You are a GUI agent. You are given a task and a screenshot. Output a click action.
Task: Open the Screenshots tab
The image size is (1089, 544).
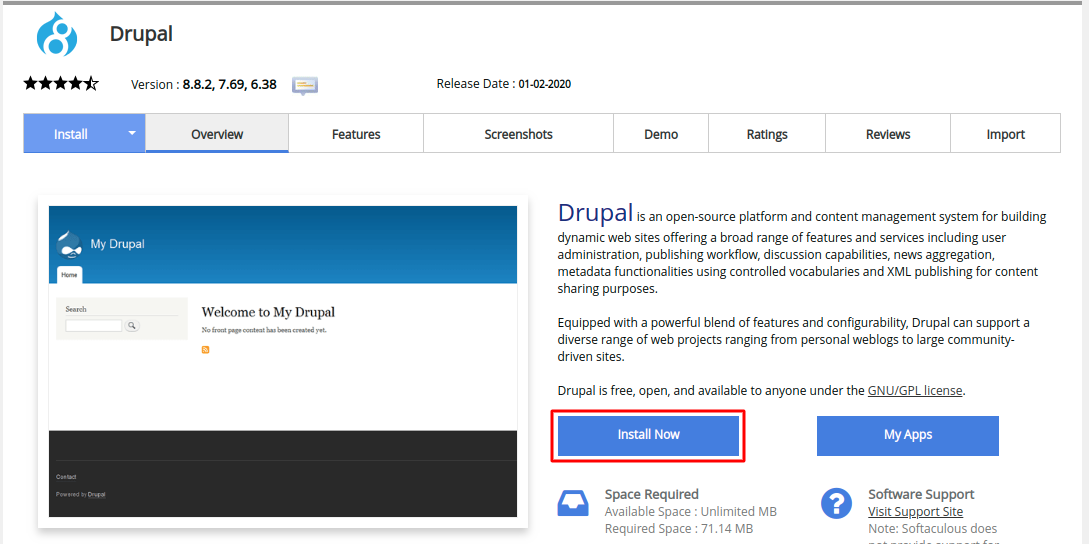519,133
